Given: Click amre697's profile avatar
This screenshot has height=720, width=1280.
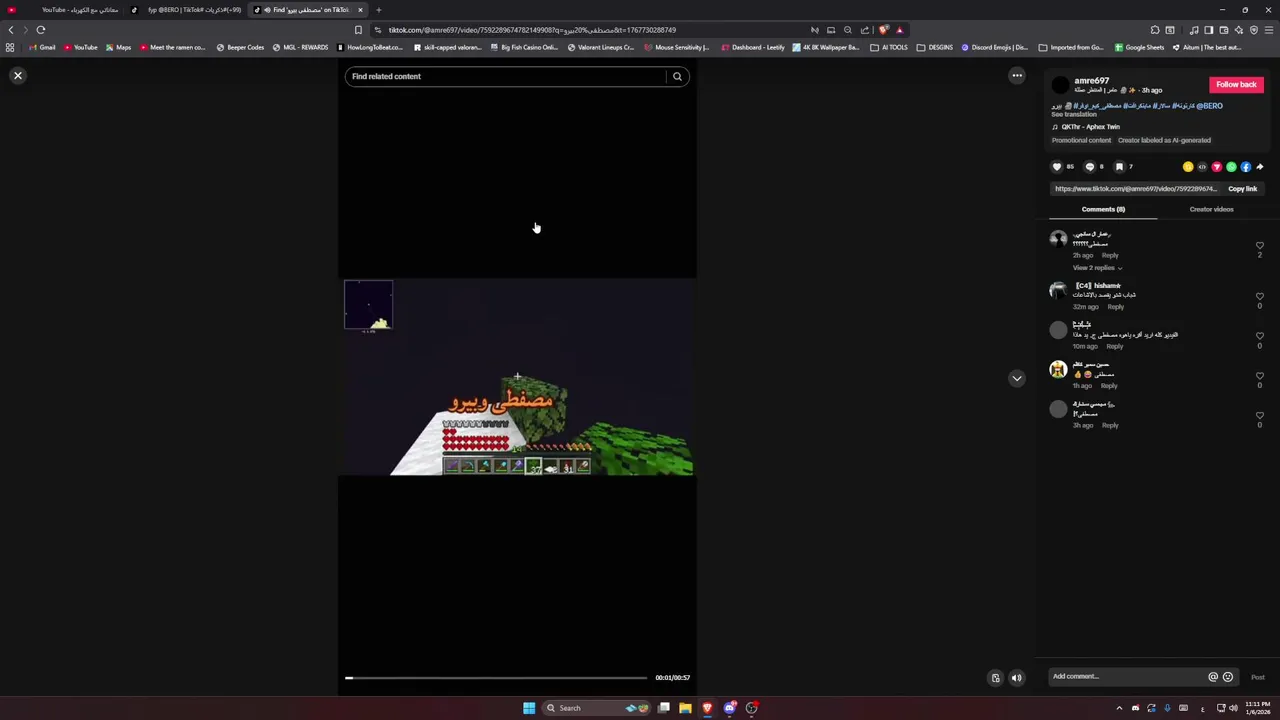Looking at the screenshot, I should coord(1060,85).
